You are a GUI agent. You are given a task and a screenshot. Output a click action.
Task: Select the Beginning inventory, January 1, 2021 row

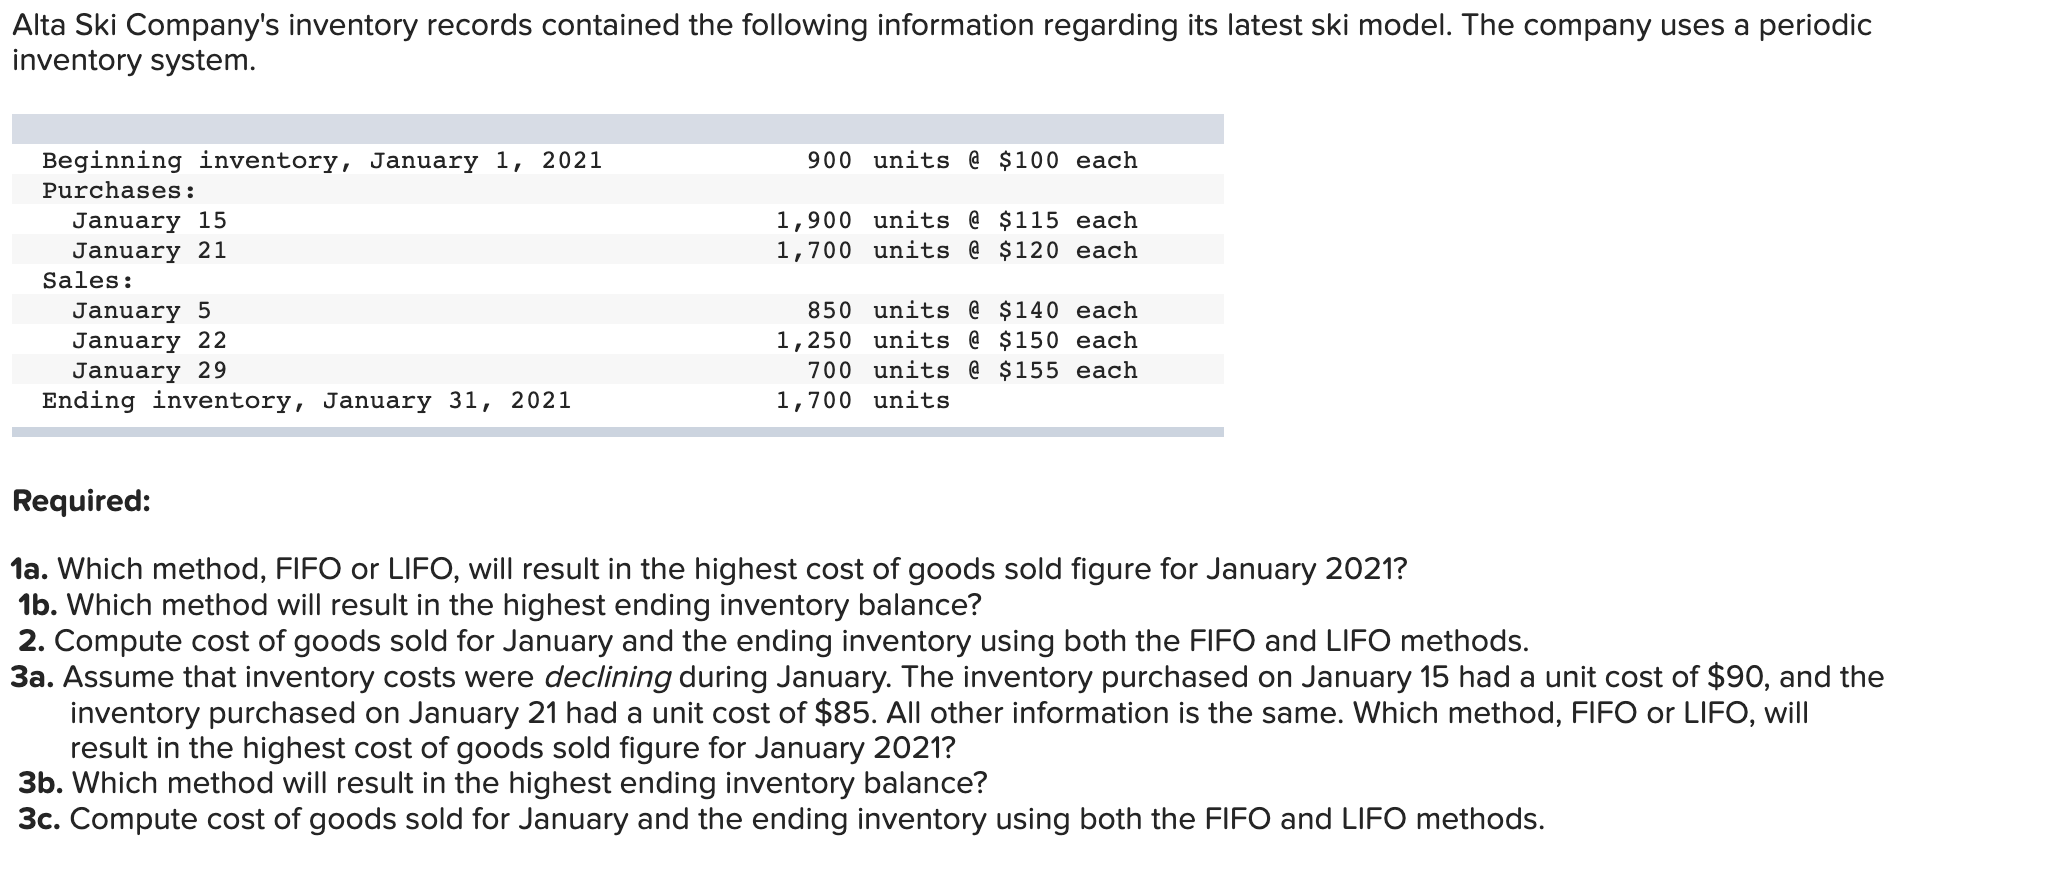point(617,160)
